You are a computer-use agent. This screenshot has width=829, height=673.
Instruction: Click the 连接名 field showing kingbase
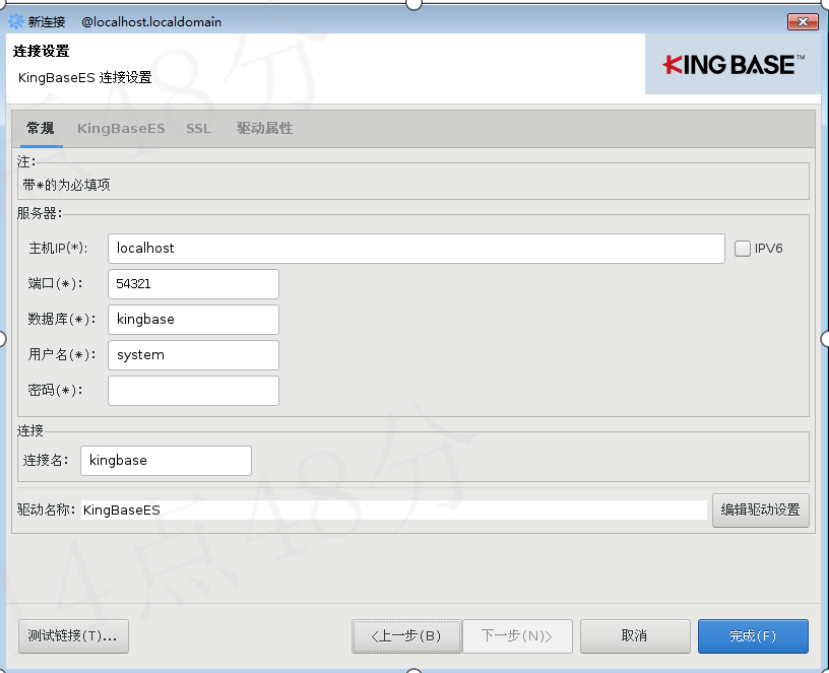coord(165,460)
